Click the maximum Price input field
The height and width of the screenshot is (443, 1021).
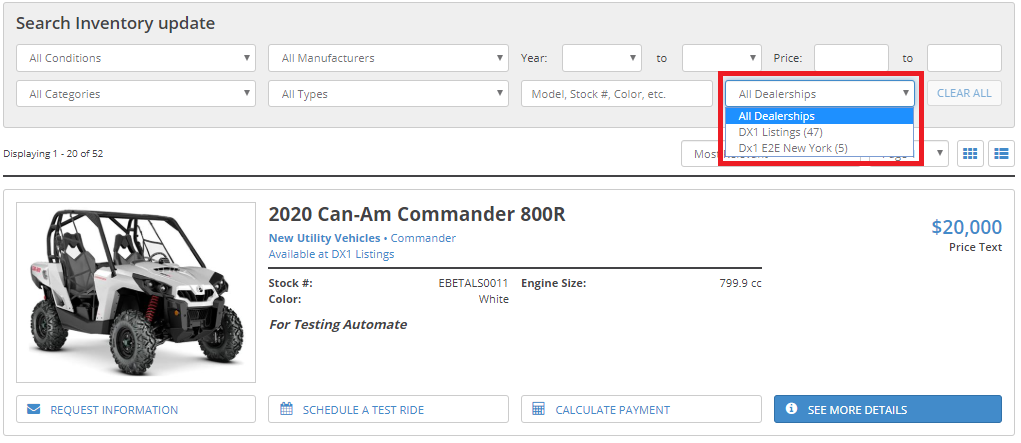pos(964,58)
